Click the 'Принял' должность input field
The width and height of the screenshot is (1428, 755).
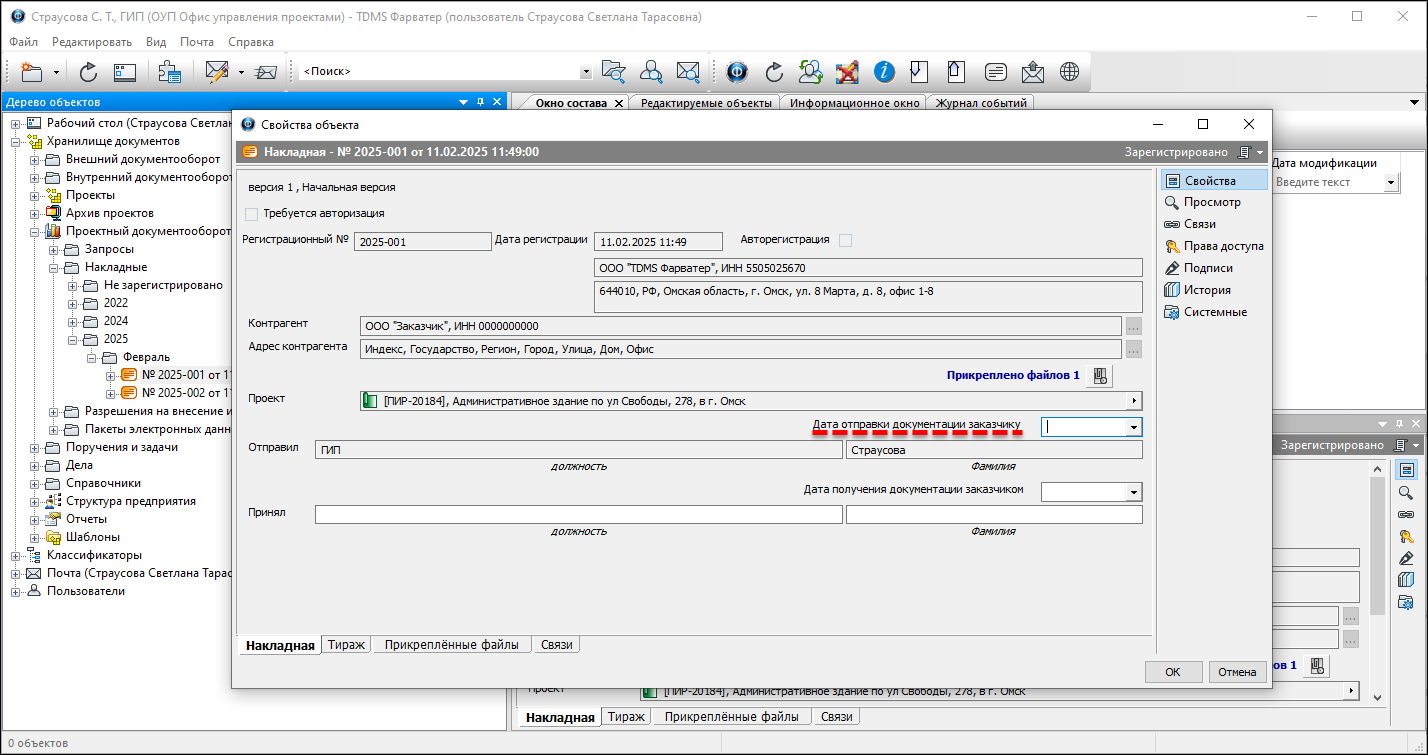579,515
